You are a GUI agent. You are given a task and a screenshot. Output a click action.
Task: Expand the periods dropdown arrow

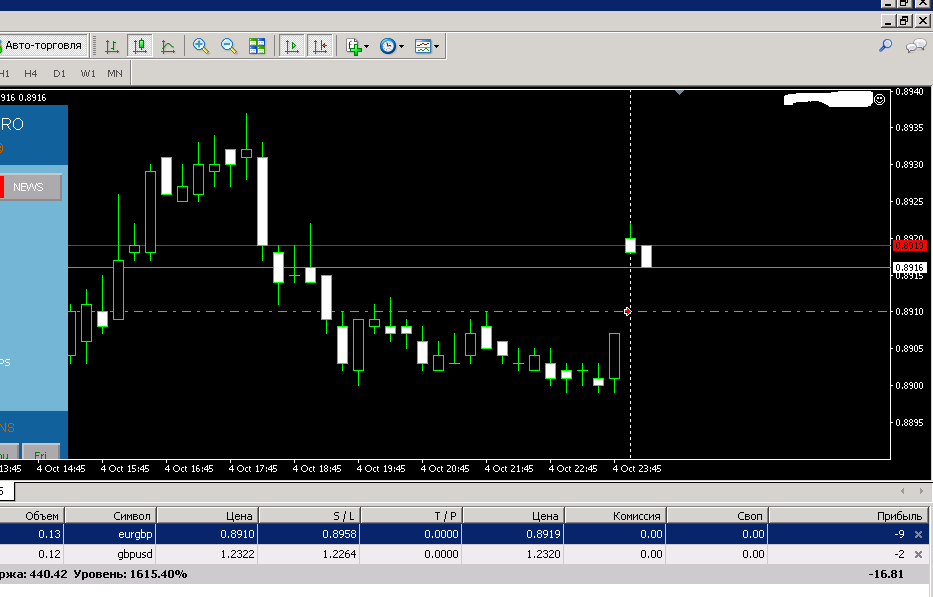point(402,46)
